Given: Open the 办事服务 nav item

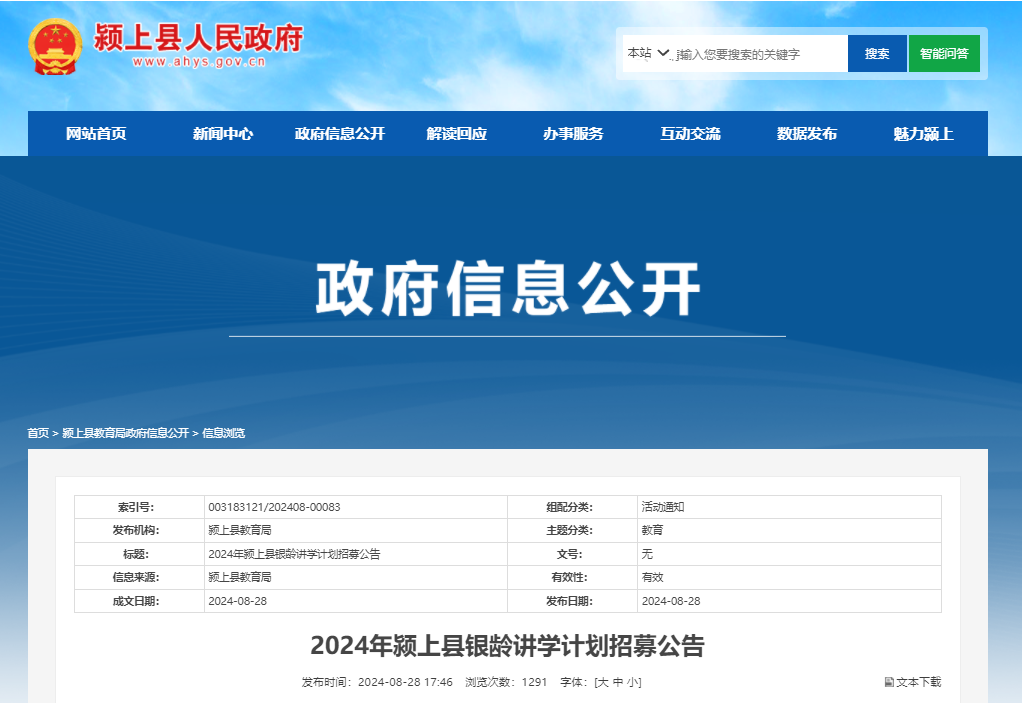Looking at the screenshot, I should pyautogui.click(x=574, y=134).
